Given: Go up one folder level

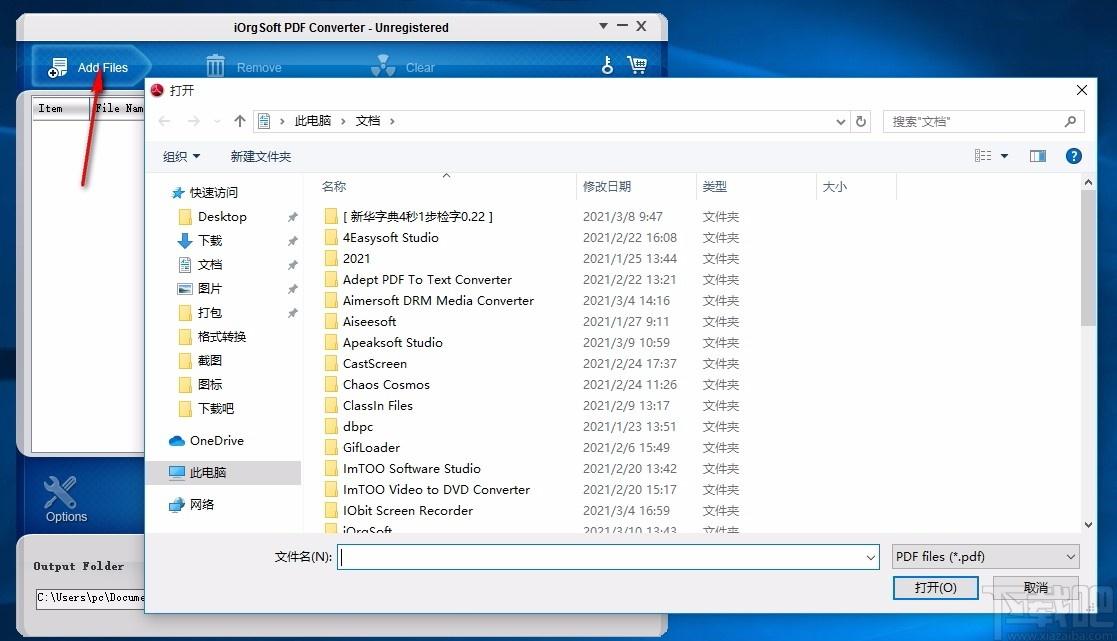Looking at the screenshot, I should coord(240,121).
